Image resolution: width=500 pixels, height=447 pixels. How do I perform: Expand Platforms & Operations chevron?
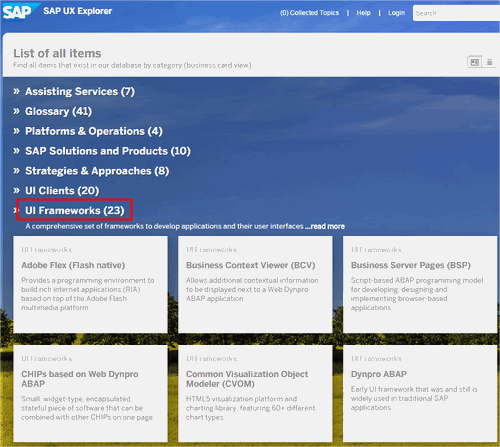(x=16, y=131)
